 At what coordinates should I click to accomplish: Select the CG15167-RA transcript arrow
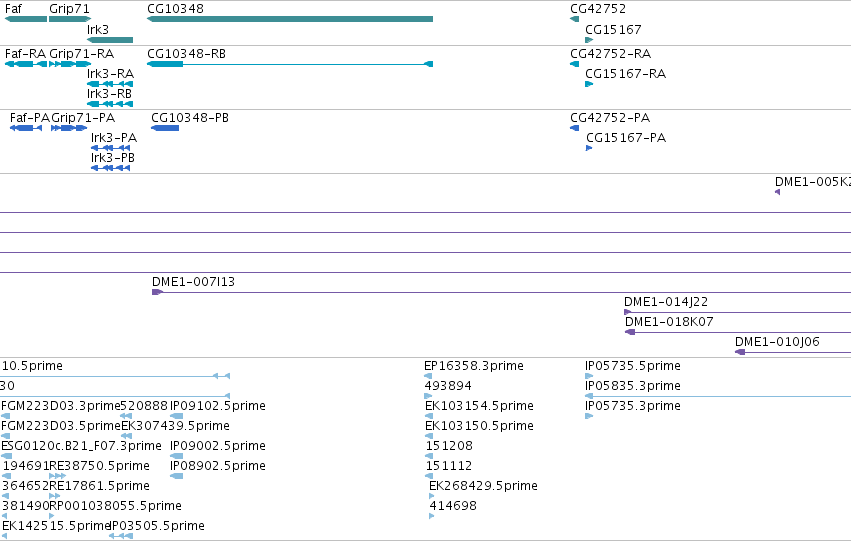click(589, 84)
